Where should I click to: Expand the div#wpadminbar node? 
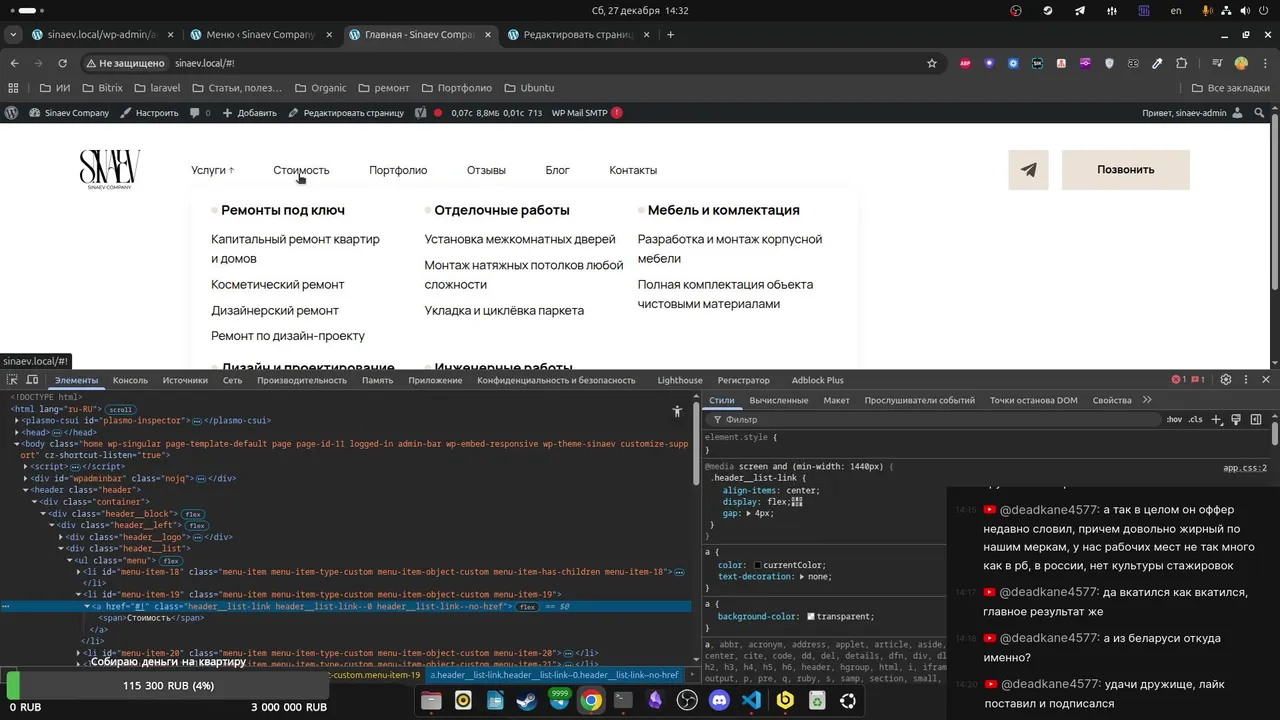click(26, 479)
